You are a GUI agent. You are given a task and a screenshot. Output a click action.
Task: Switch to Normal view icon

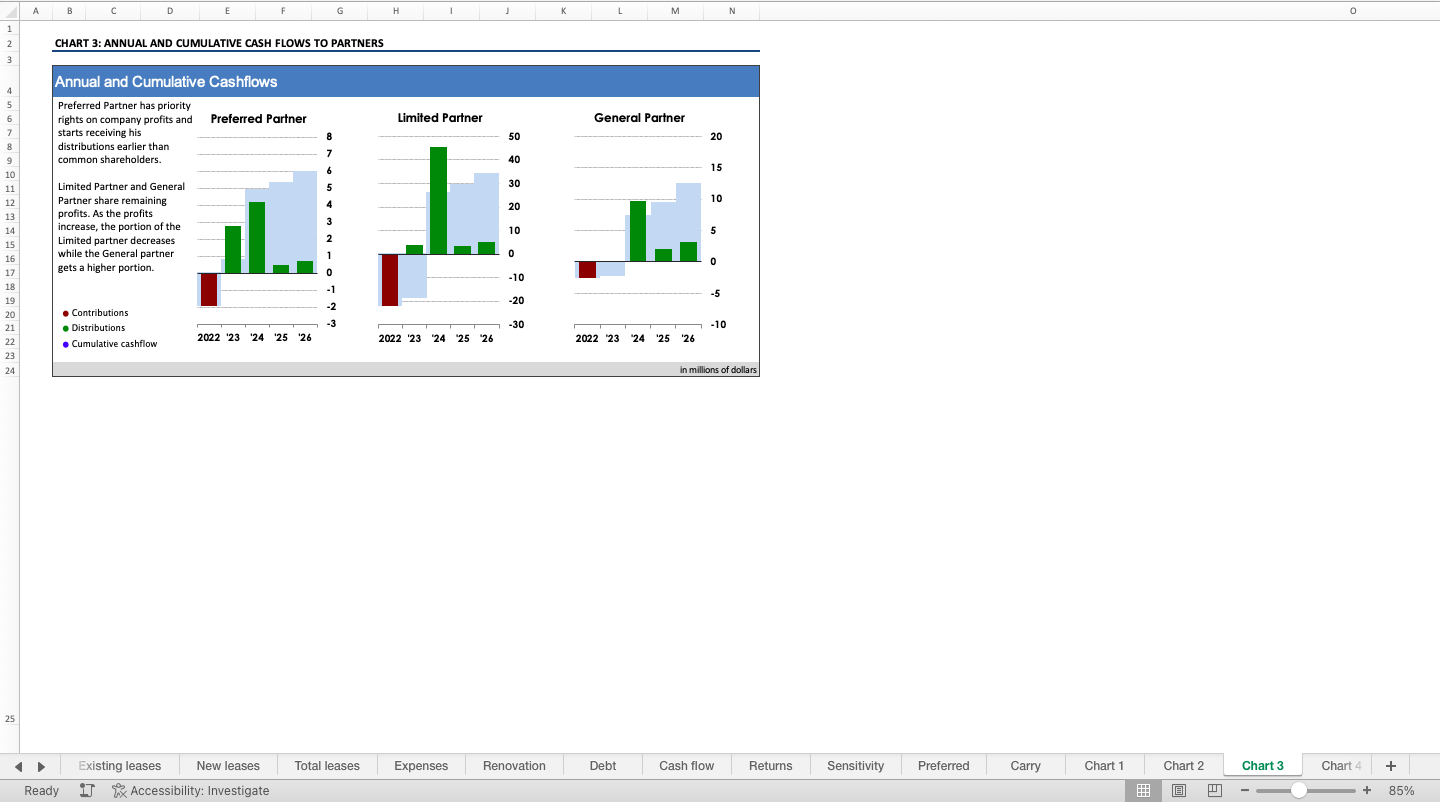(1143, 791)
